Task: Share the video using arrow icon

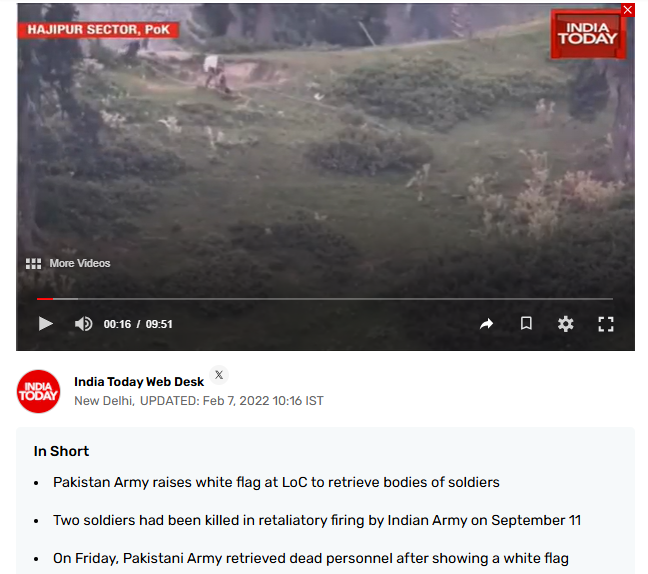Action: (486, 324)
